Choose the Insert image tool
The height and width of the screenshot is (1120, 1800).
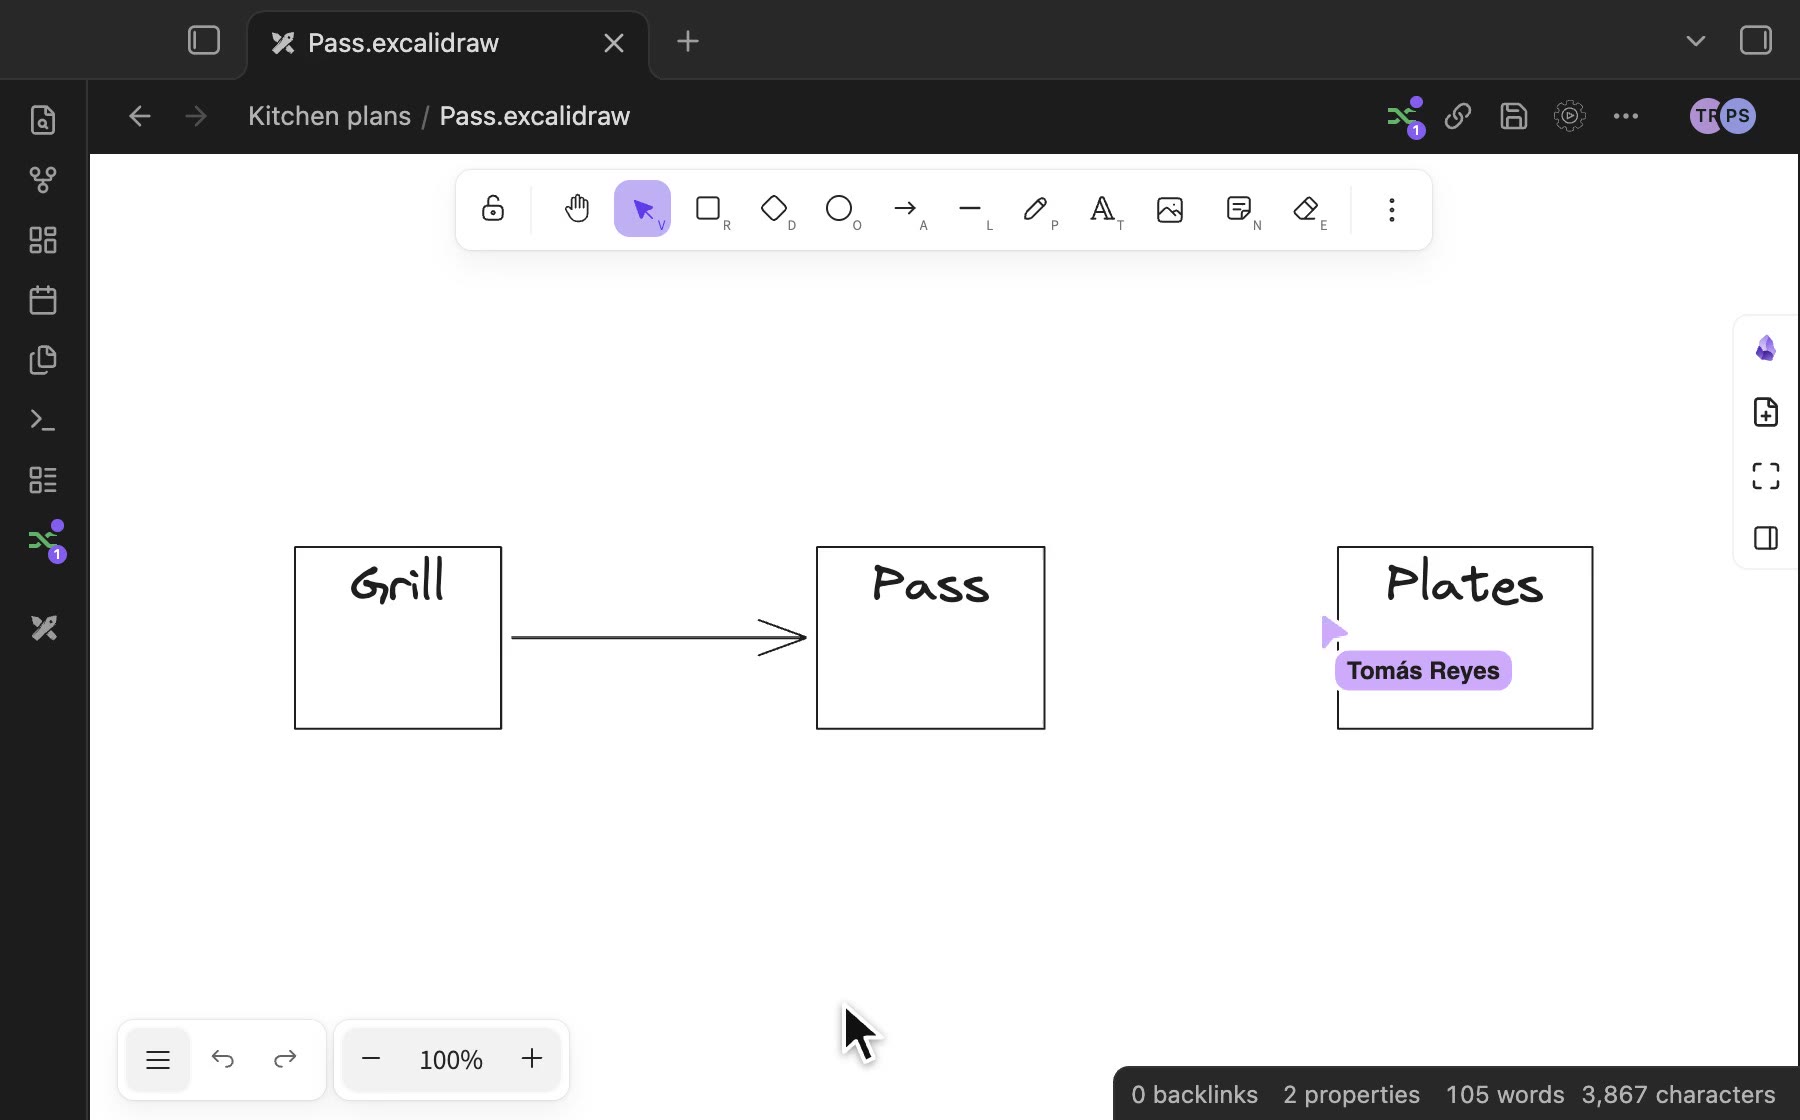point(1170,209)
